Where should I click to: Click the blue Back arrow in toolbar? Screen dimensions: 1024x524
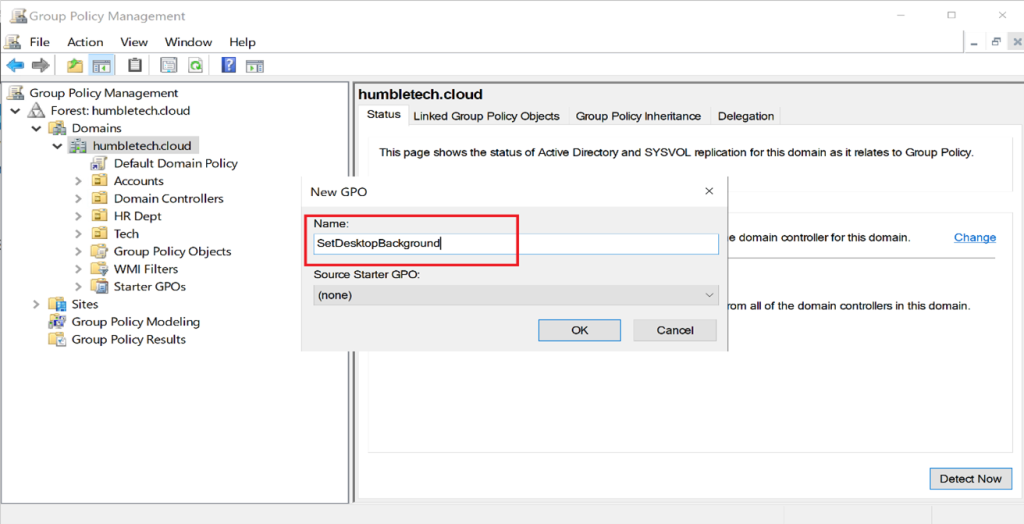[15, 66]
